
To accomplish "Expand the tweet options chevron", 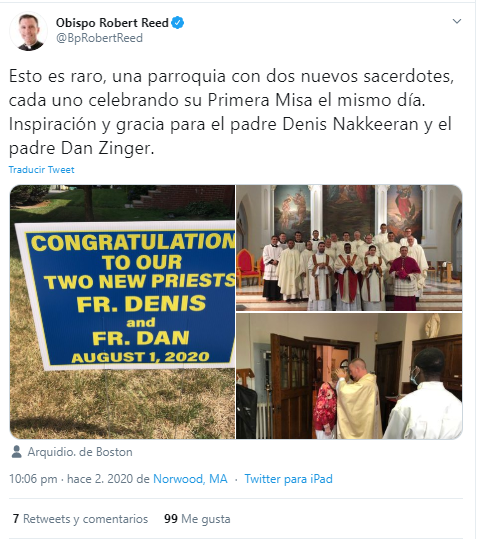I will pyautogui.click(x=457, y=21).
